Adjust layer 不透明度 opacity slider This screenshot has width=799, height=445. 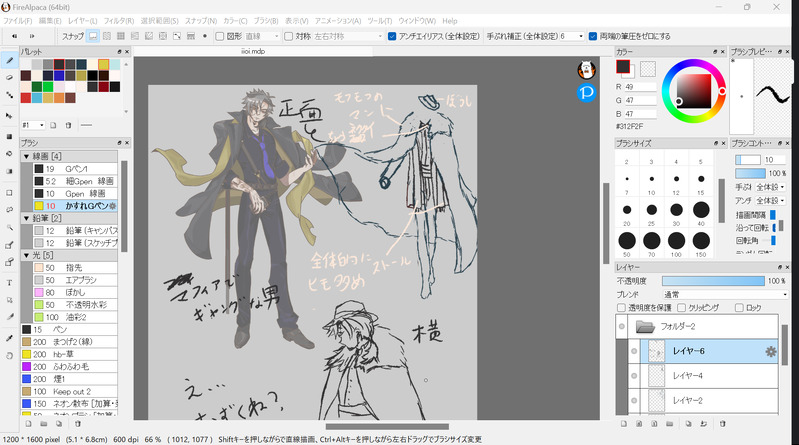pyautogui.click(x=713, y=281)
